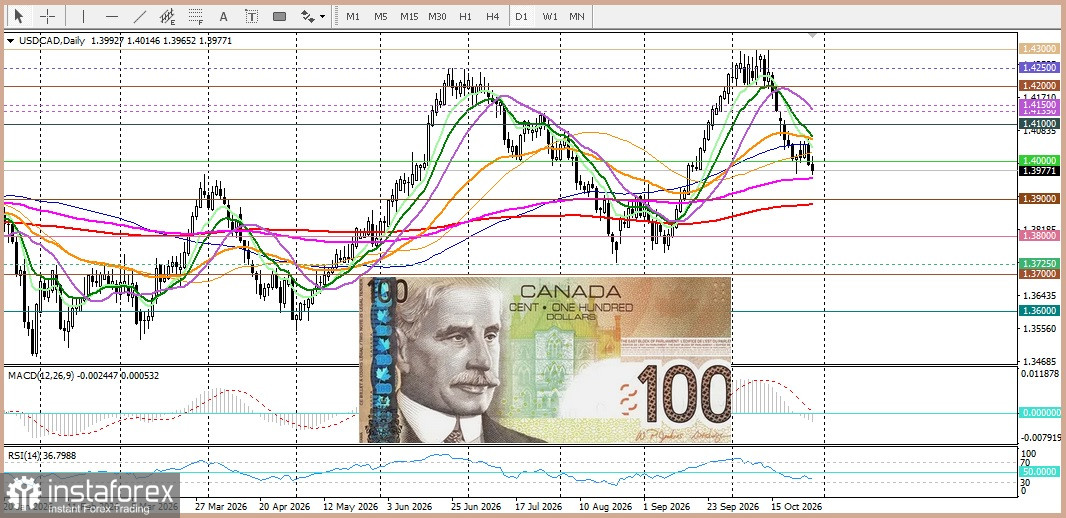1066x518 pixels.
Task: Click the 1.41500 price level label
Action: (x=1039, y=105)
